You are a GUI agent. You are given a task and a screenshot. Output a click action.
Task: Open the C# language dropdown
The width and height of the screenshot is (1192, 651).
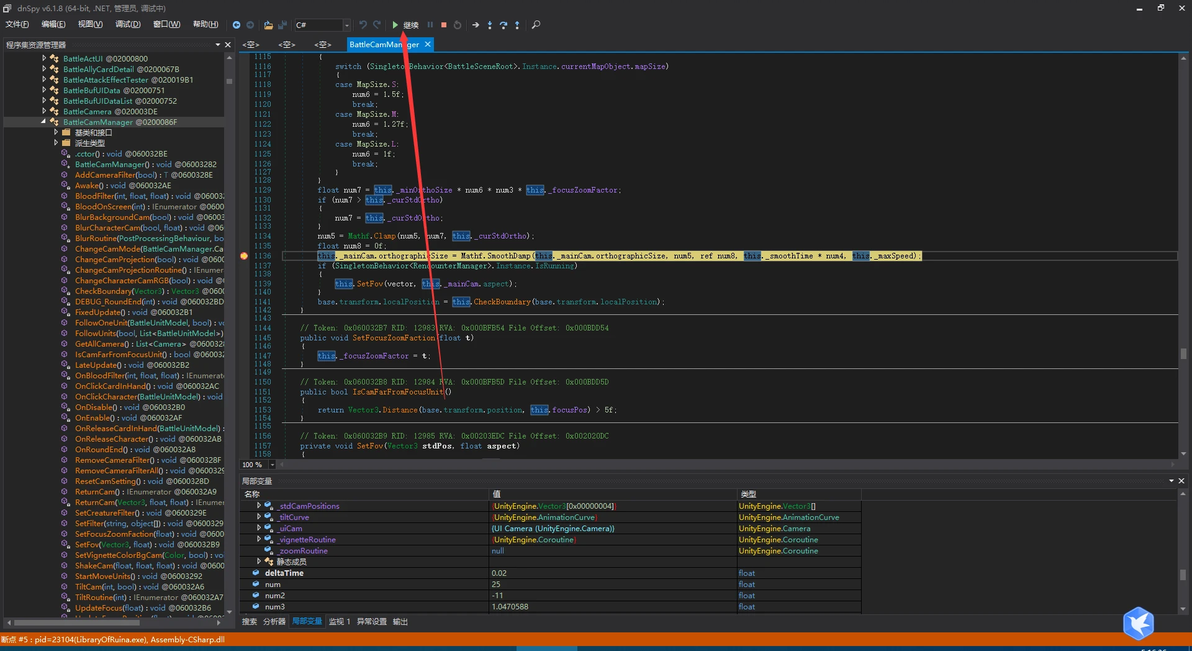click(347, 26)
